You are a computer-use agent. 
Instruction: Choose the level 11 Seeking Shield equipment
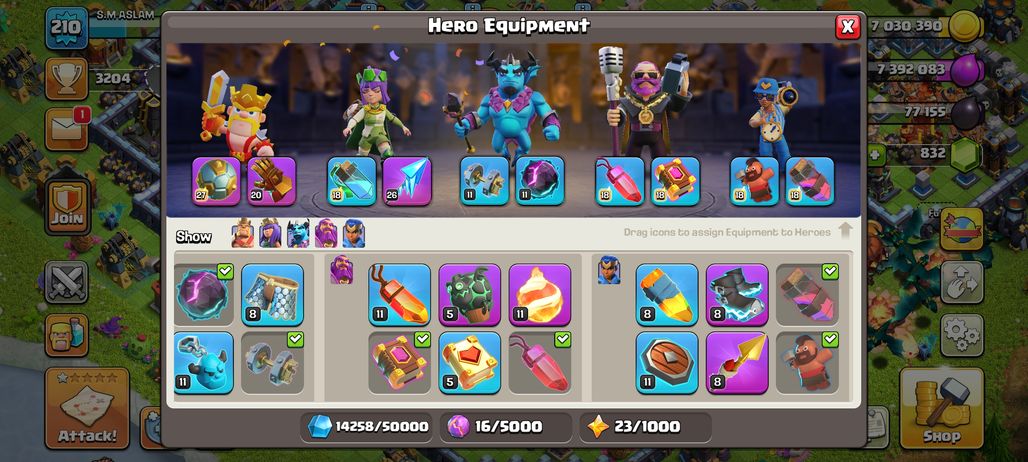pos(667,362)
